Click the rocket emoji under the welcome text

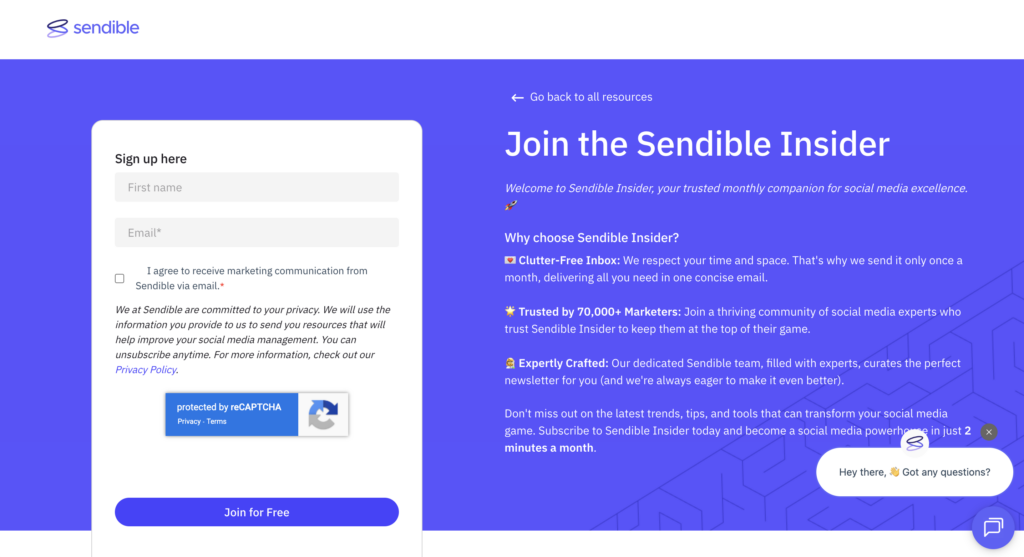pyautogui.click(x=511, y=206)
